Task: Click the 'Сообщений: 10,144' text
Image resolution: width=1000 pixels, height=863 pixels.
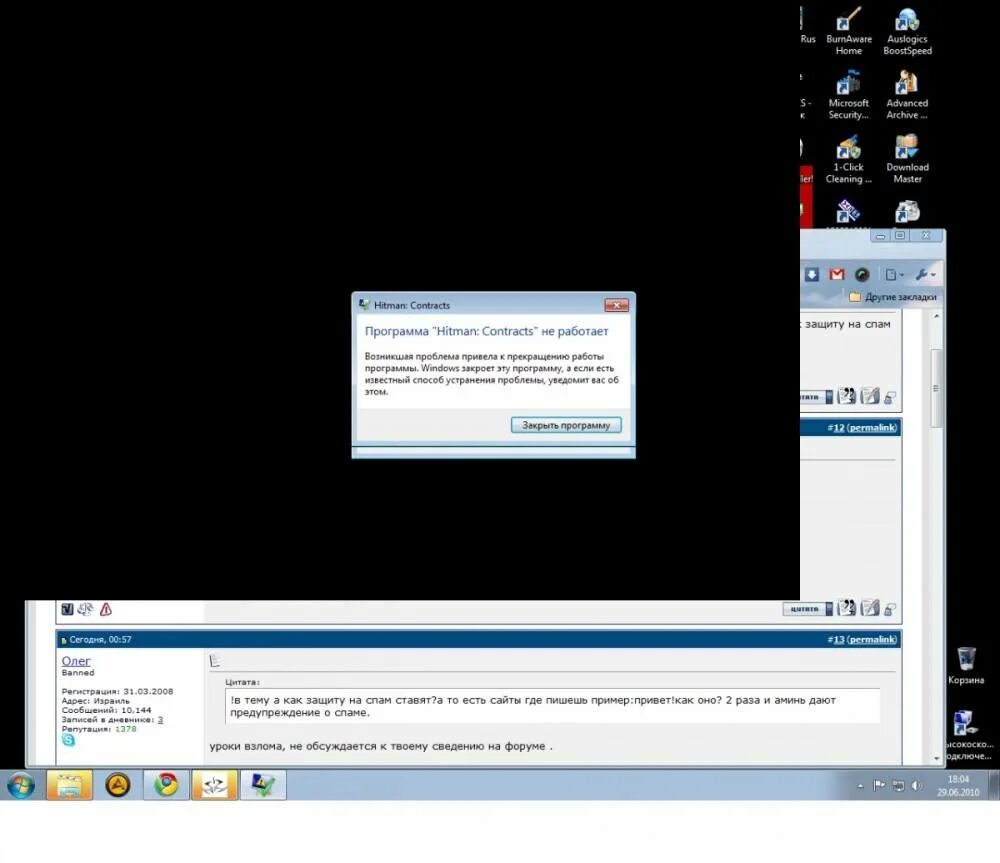Action: [x=107, y=710]
